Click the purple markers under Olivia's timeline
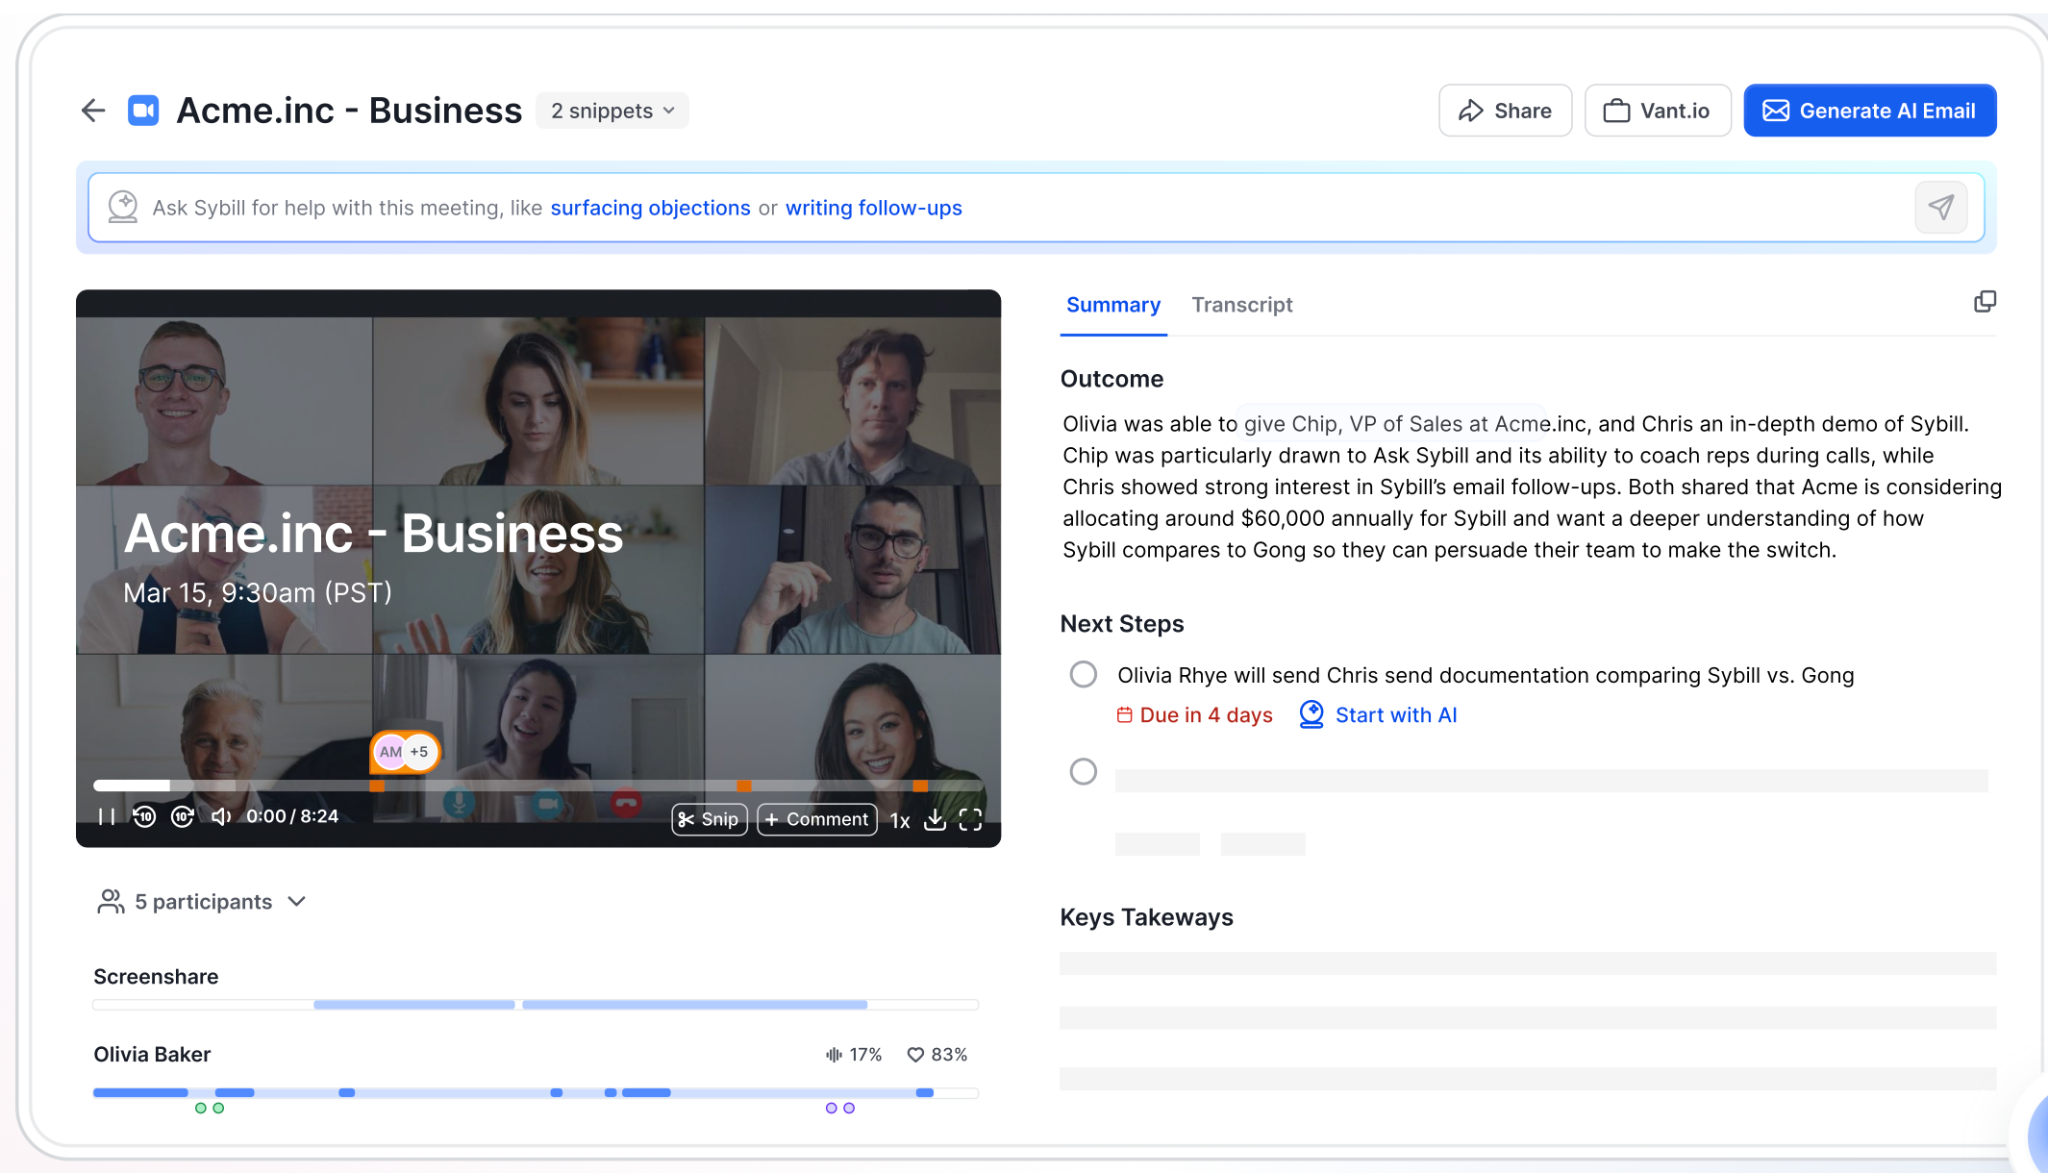The height and width of the screenshot is (1173, 2048). click(x=840, y=1108)
